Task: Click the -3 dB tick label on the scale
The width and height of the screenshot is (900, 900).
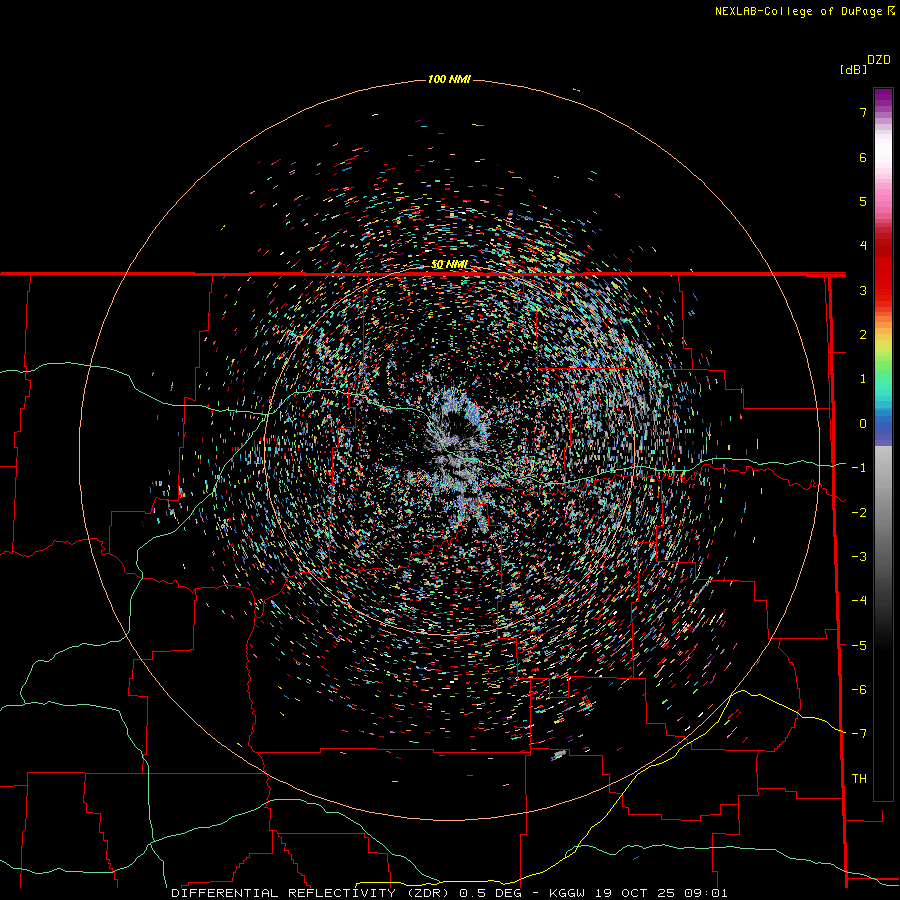Action: (859, 557)
